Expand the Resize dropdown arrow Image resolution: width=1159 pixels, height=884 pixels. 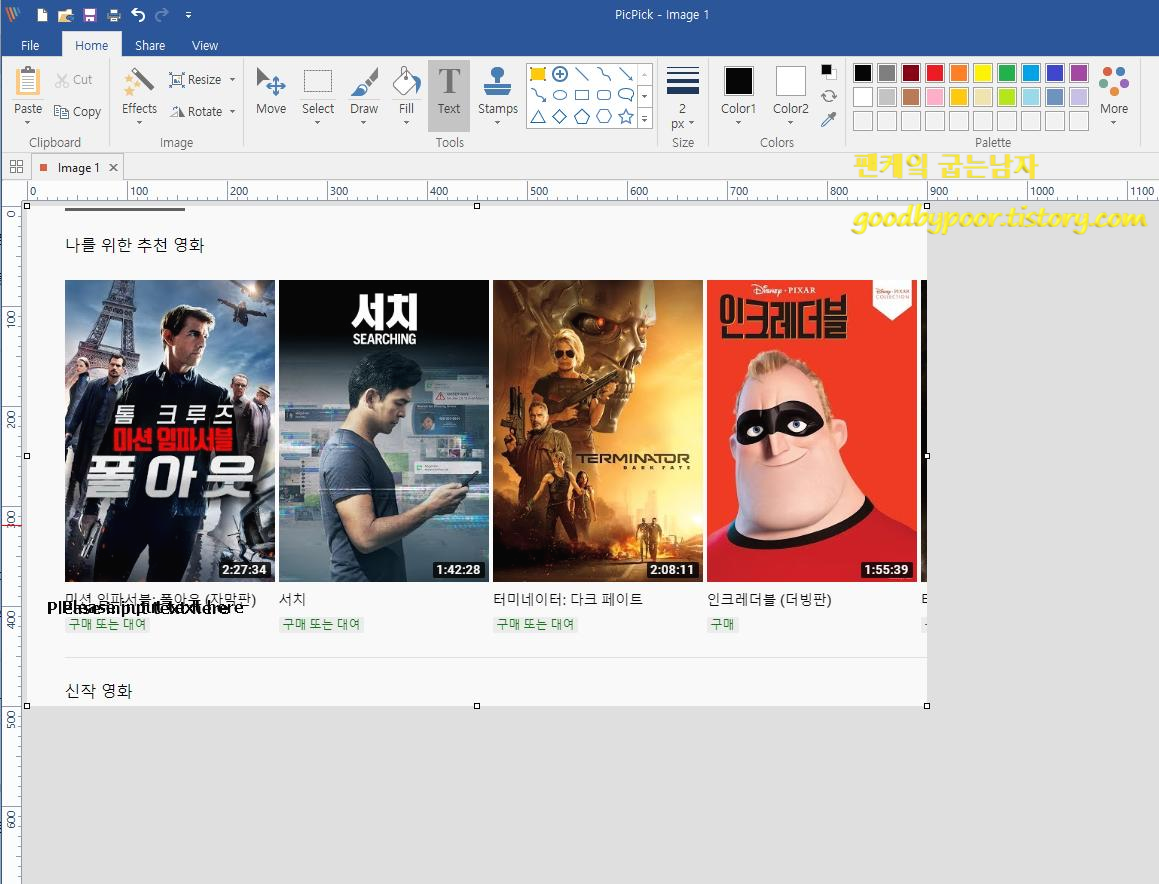point(232,79)
